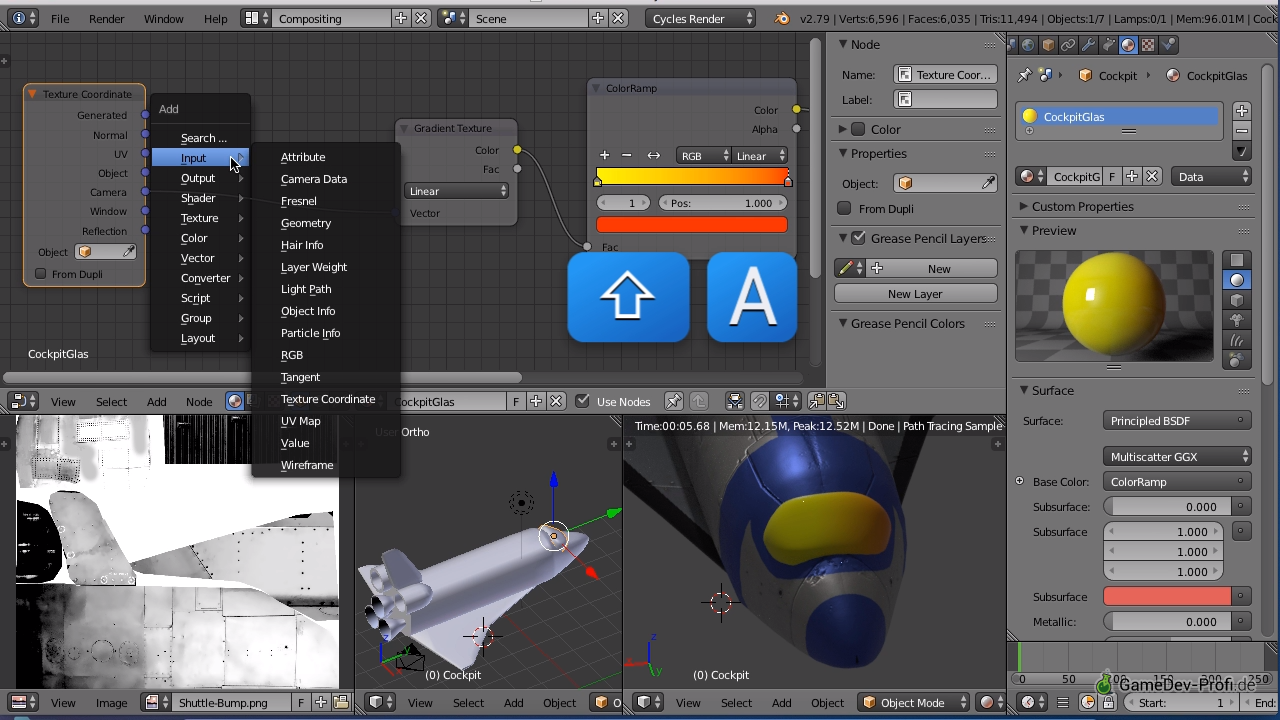
Task: Open the Material properties tab
Action: [x=1128, y=45]
